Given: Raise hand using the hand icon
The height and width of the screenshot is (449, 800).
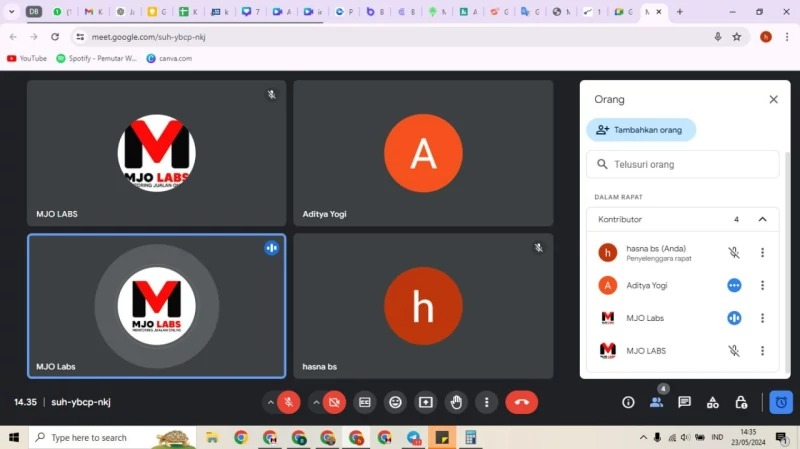Looking at the screenshot, I should (x=456, y=402).
